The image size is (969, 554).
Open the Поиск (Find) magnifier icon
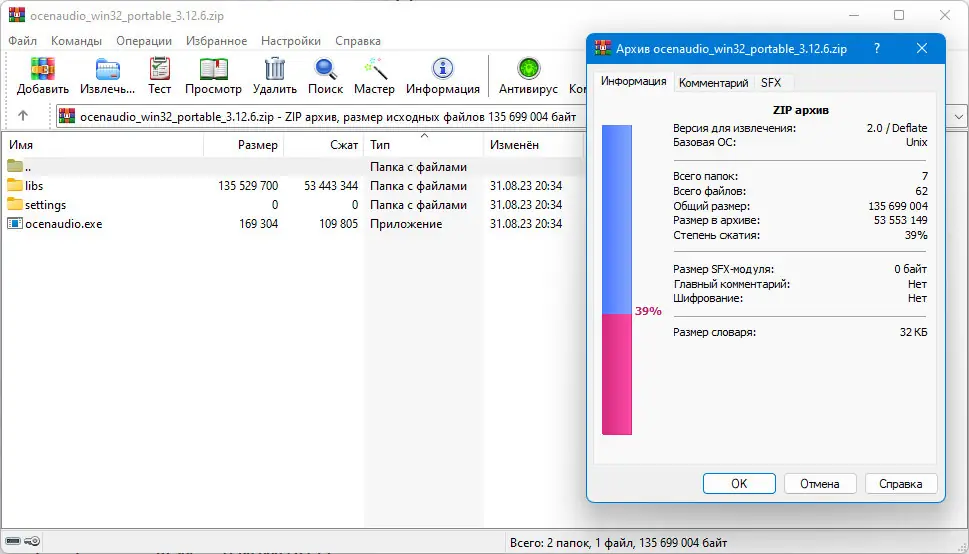(325, 69)
